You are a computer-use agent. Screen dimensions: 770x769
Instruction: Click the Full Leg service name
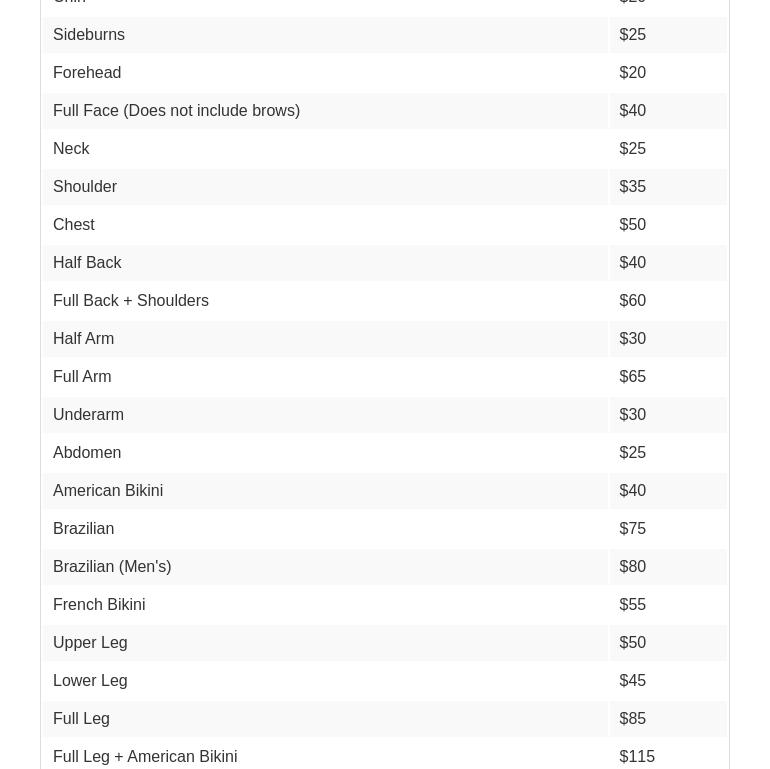point(81,719)
